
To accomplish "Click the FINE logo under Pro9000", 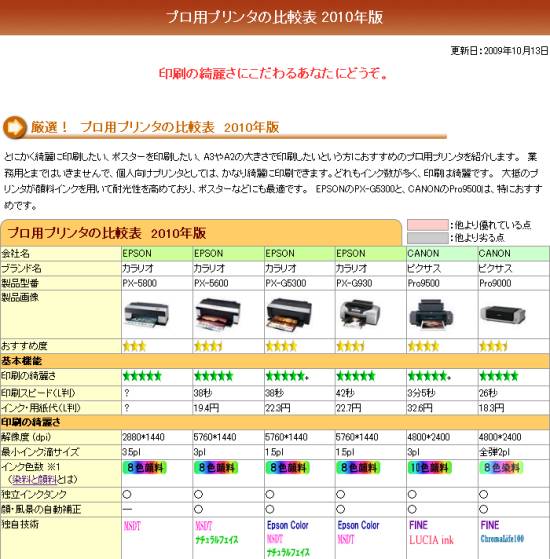I will (x=490, y=525).
